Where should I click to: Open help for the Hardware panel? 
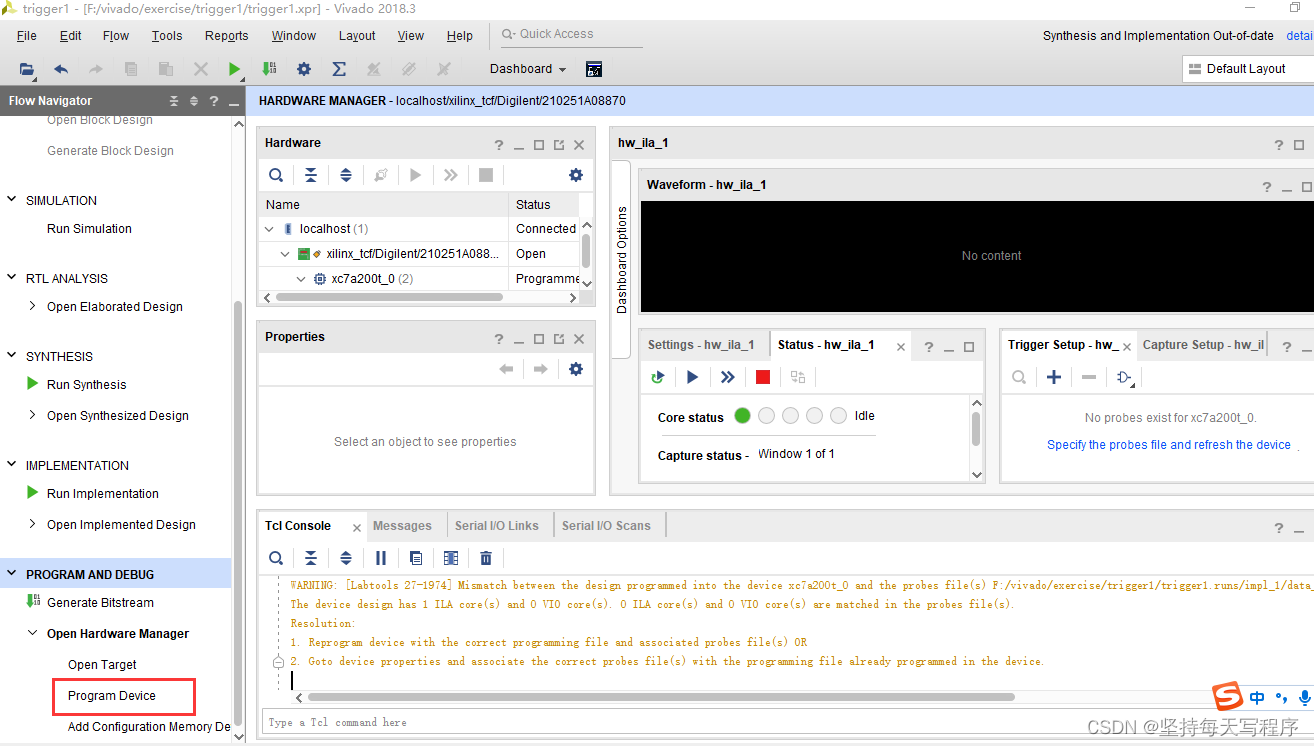pyautogui.click(x=499, y=145)
